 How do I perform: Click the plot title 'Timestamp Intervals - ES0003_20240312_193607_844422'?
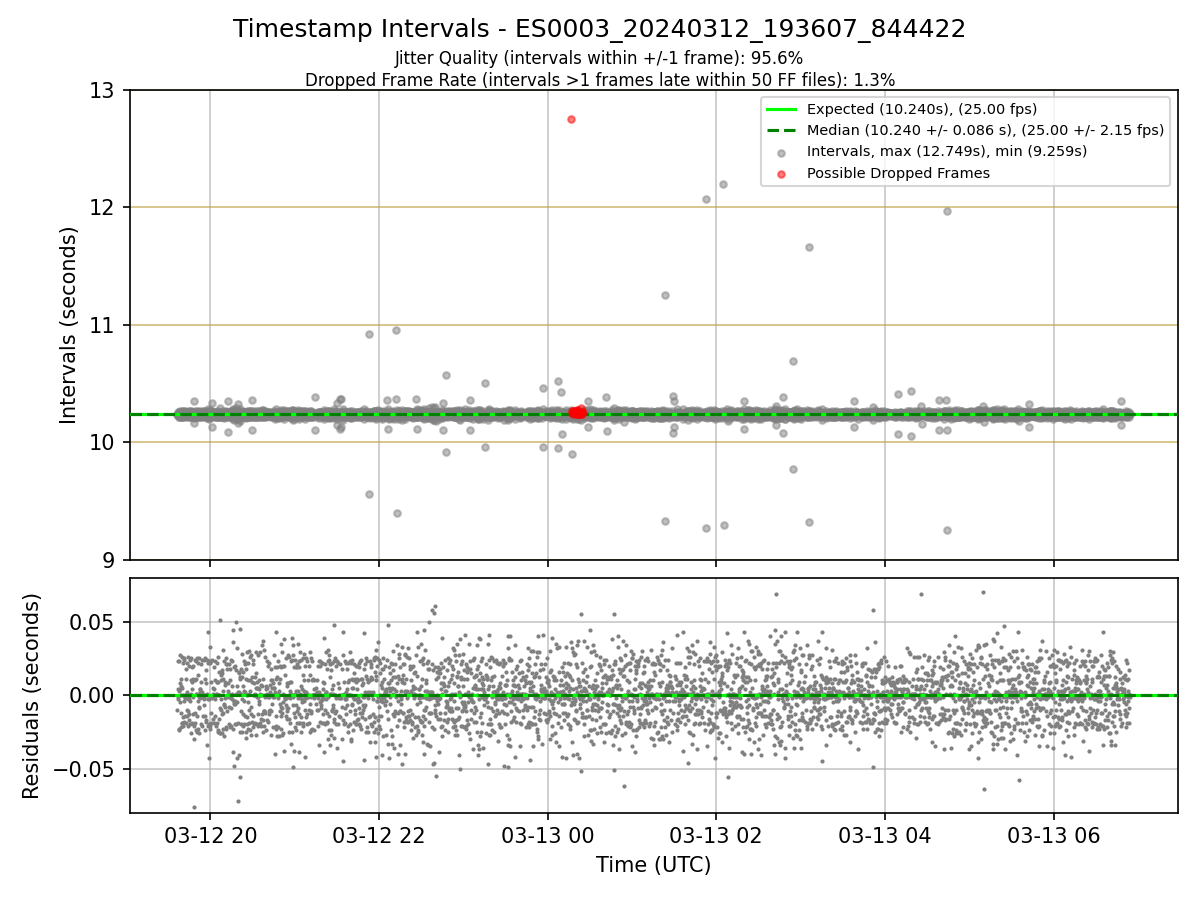pyautogui.click(x=599, y=29)
